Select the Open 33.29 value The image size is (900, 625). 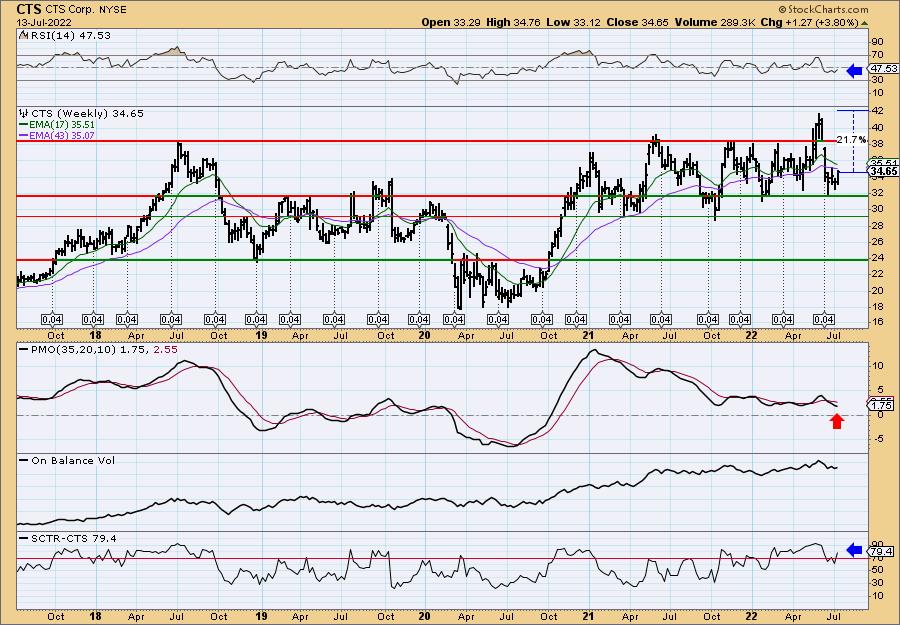(x=452, y=22)
